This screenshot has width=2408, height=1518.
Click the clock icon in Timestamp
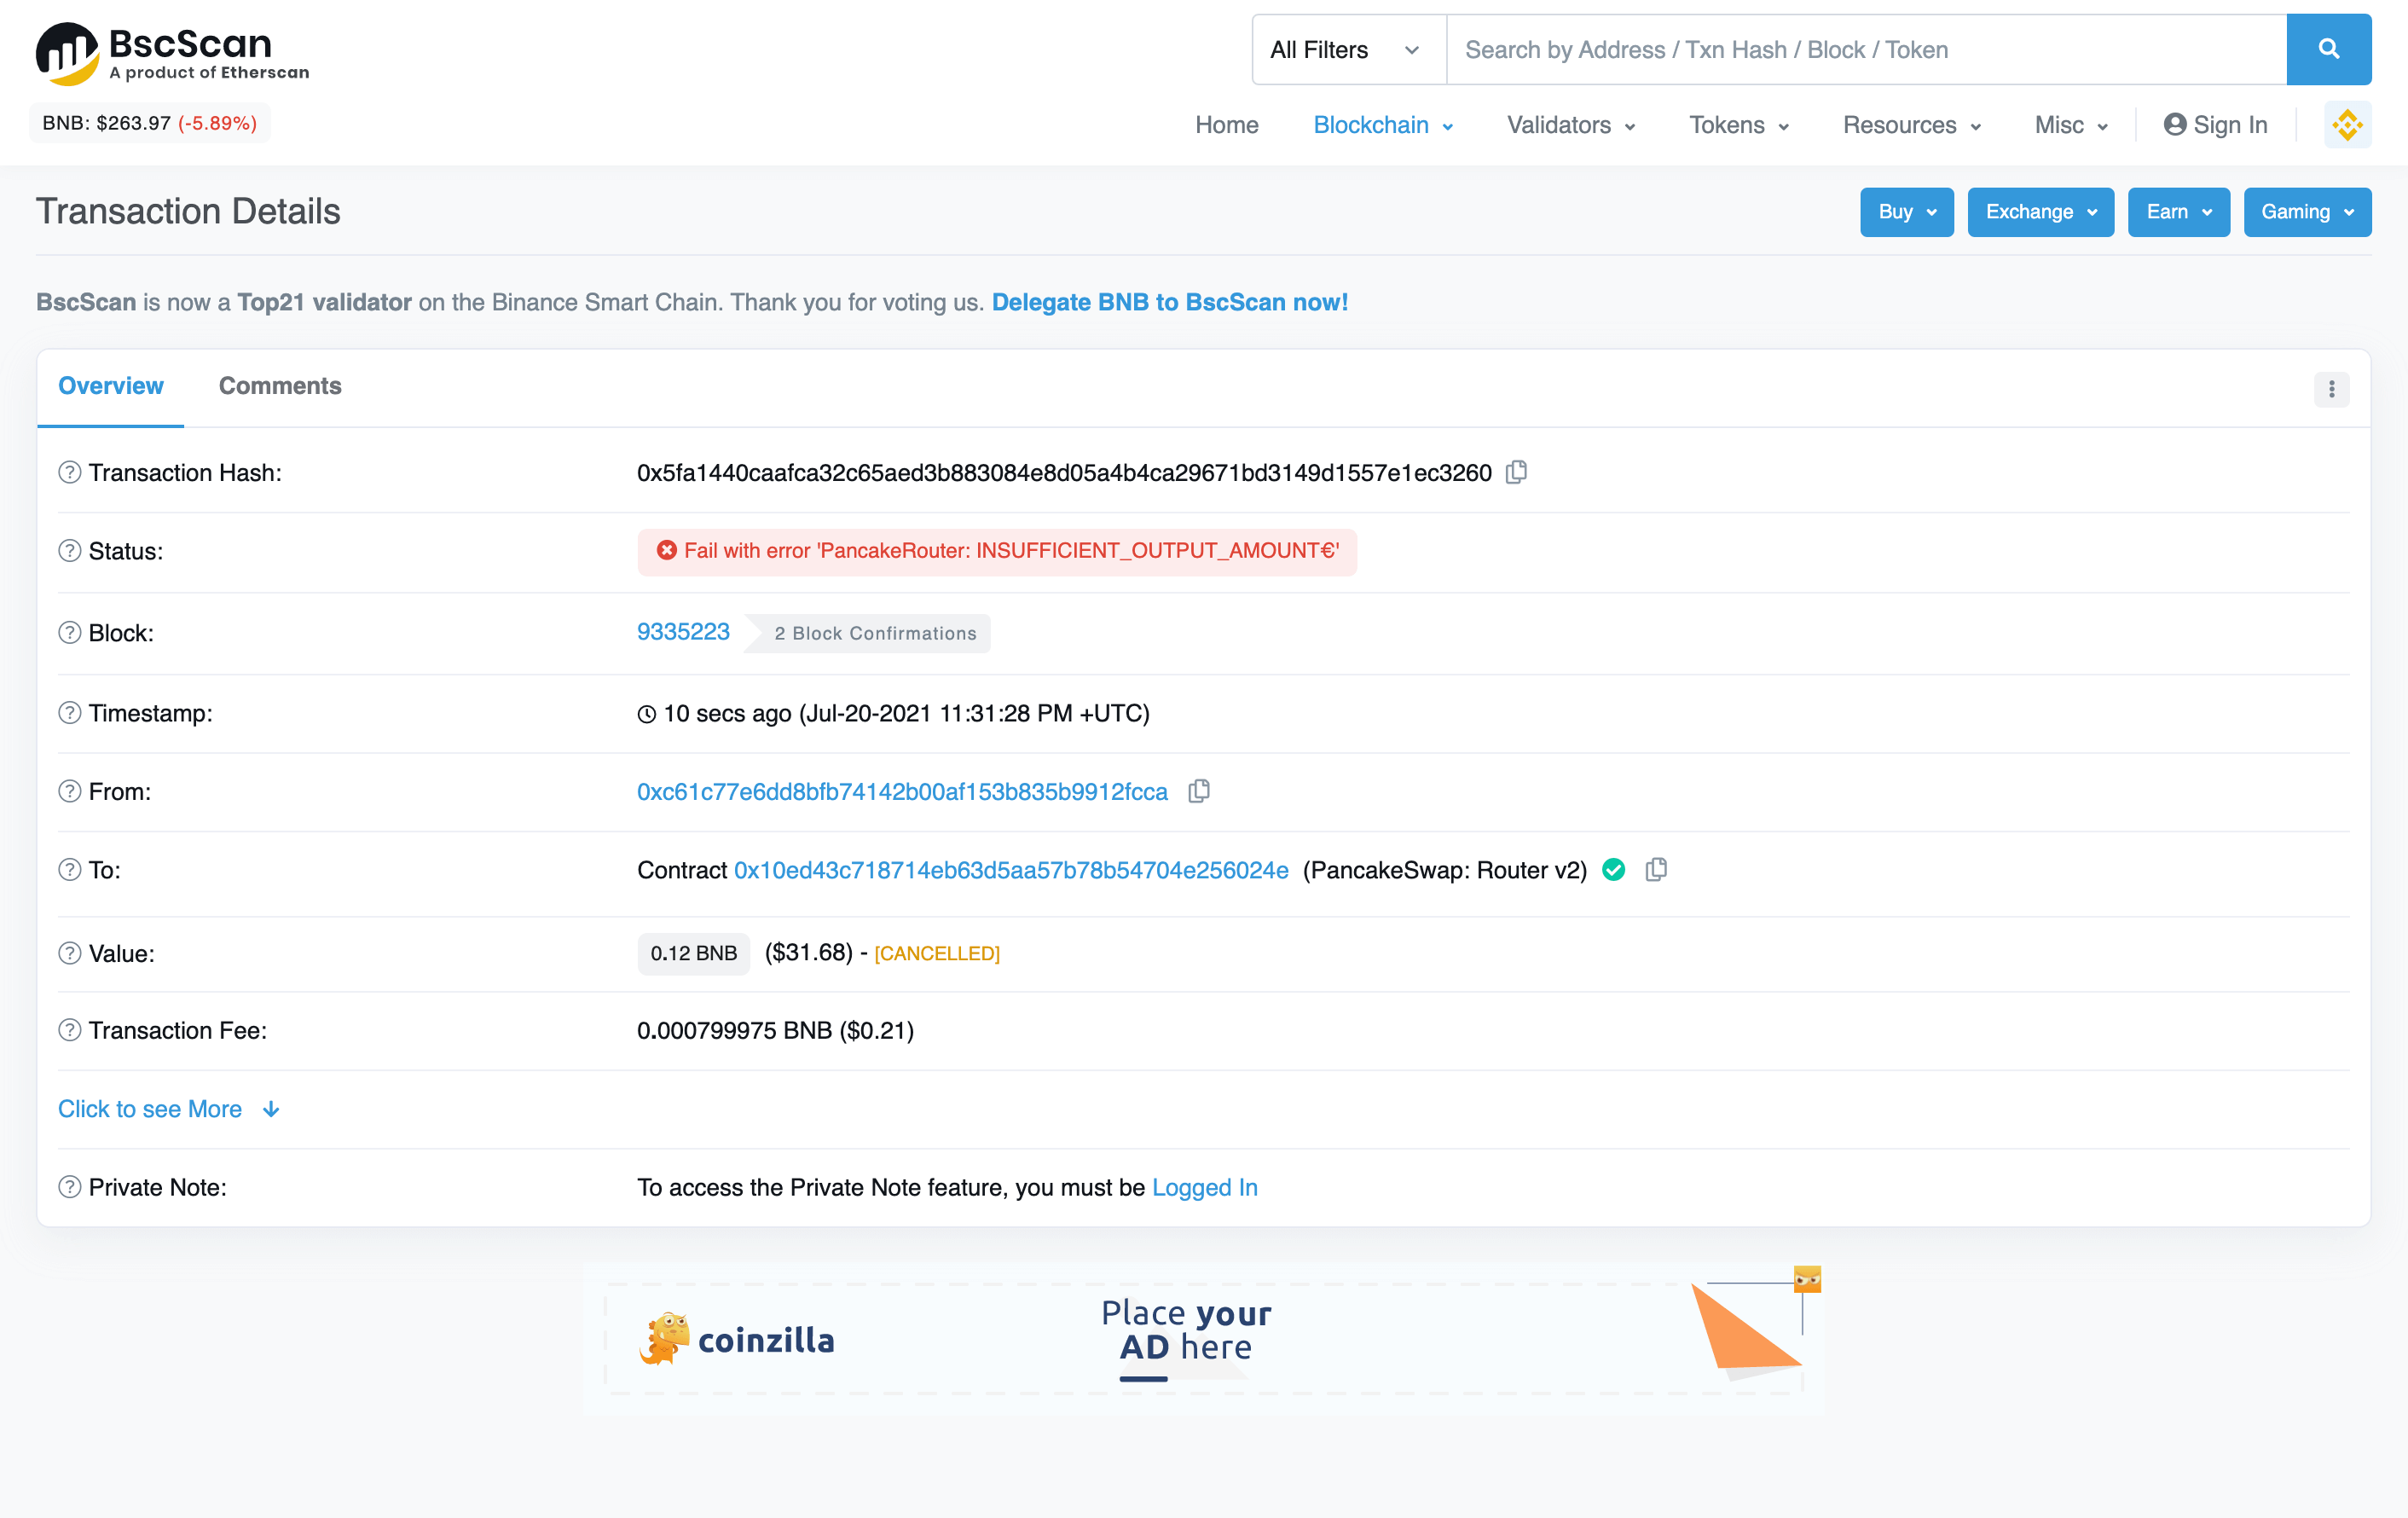click(646, 714)
